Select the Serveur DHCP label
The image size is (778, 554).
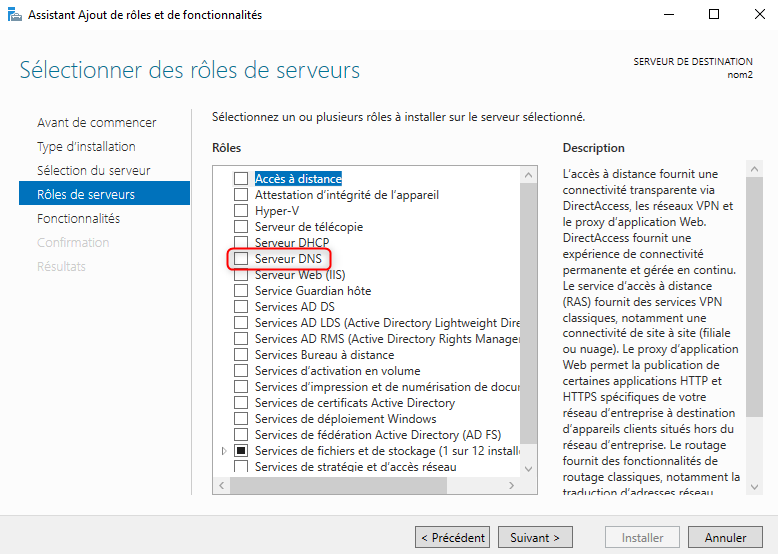[x=292, y=243]
